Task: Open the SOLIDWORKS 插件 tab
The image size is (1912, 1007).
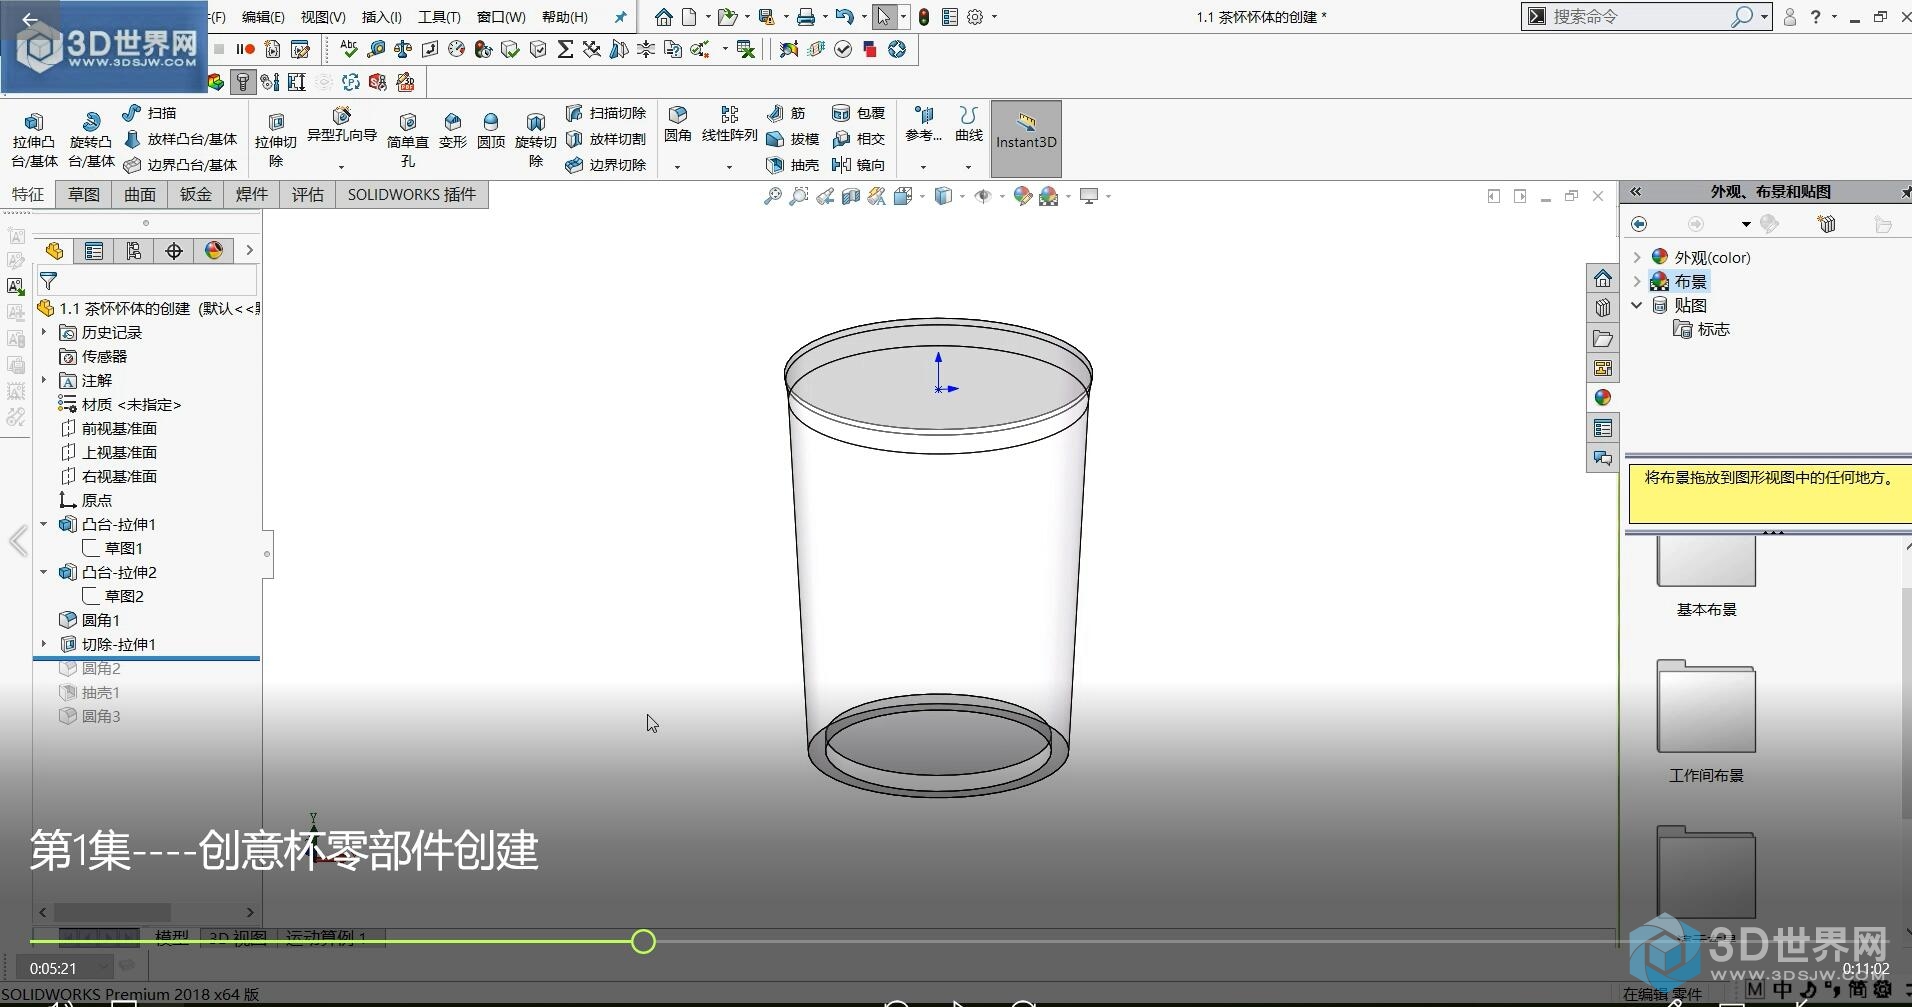Action: tap(412, 194)
